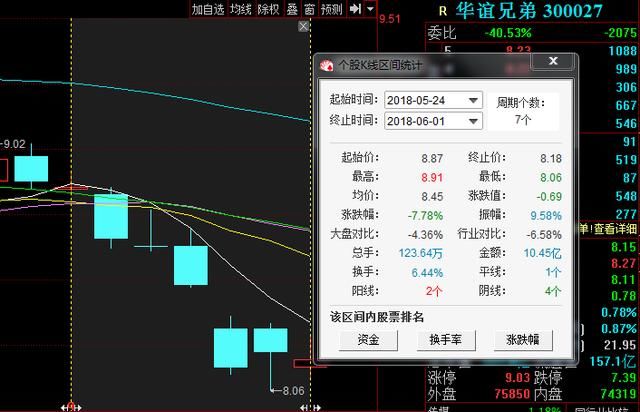The width and height of the screenshot is (640, 412).
Task: Close the 个股K线区间统计 dialog
Action: [x=553, y=61]
